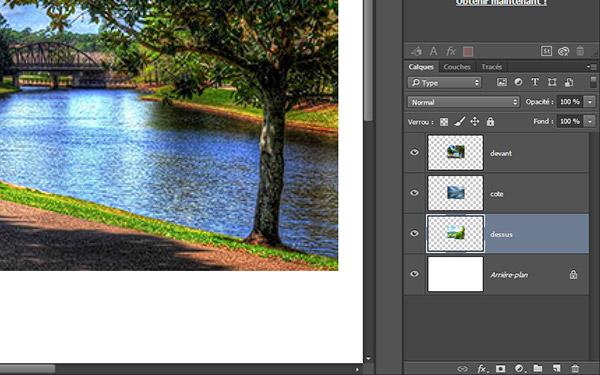This screenshot has height=375, width=600.
Task: Click the canvas vertical scrollbar thumb
Action: pos(368,60)
